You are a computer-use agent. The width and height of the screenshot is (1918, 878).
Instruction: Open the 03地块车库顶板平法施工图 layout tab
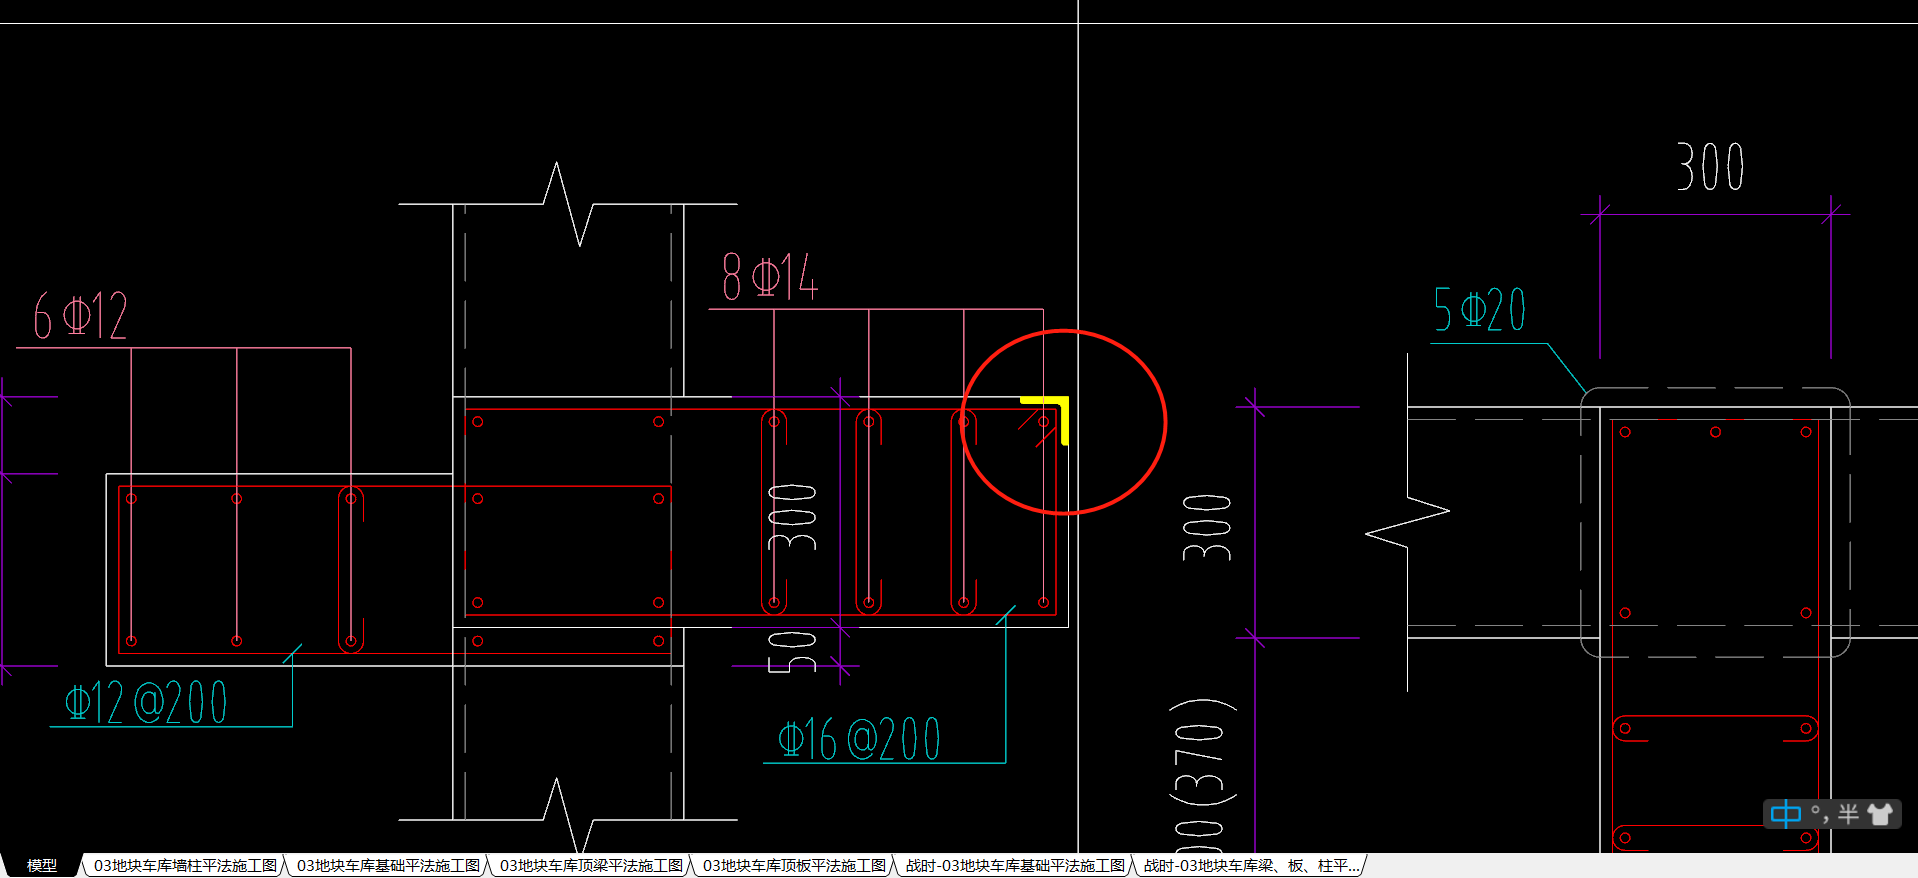794,865
